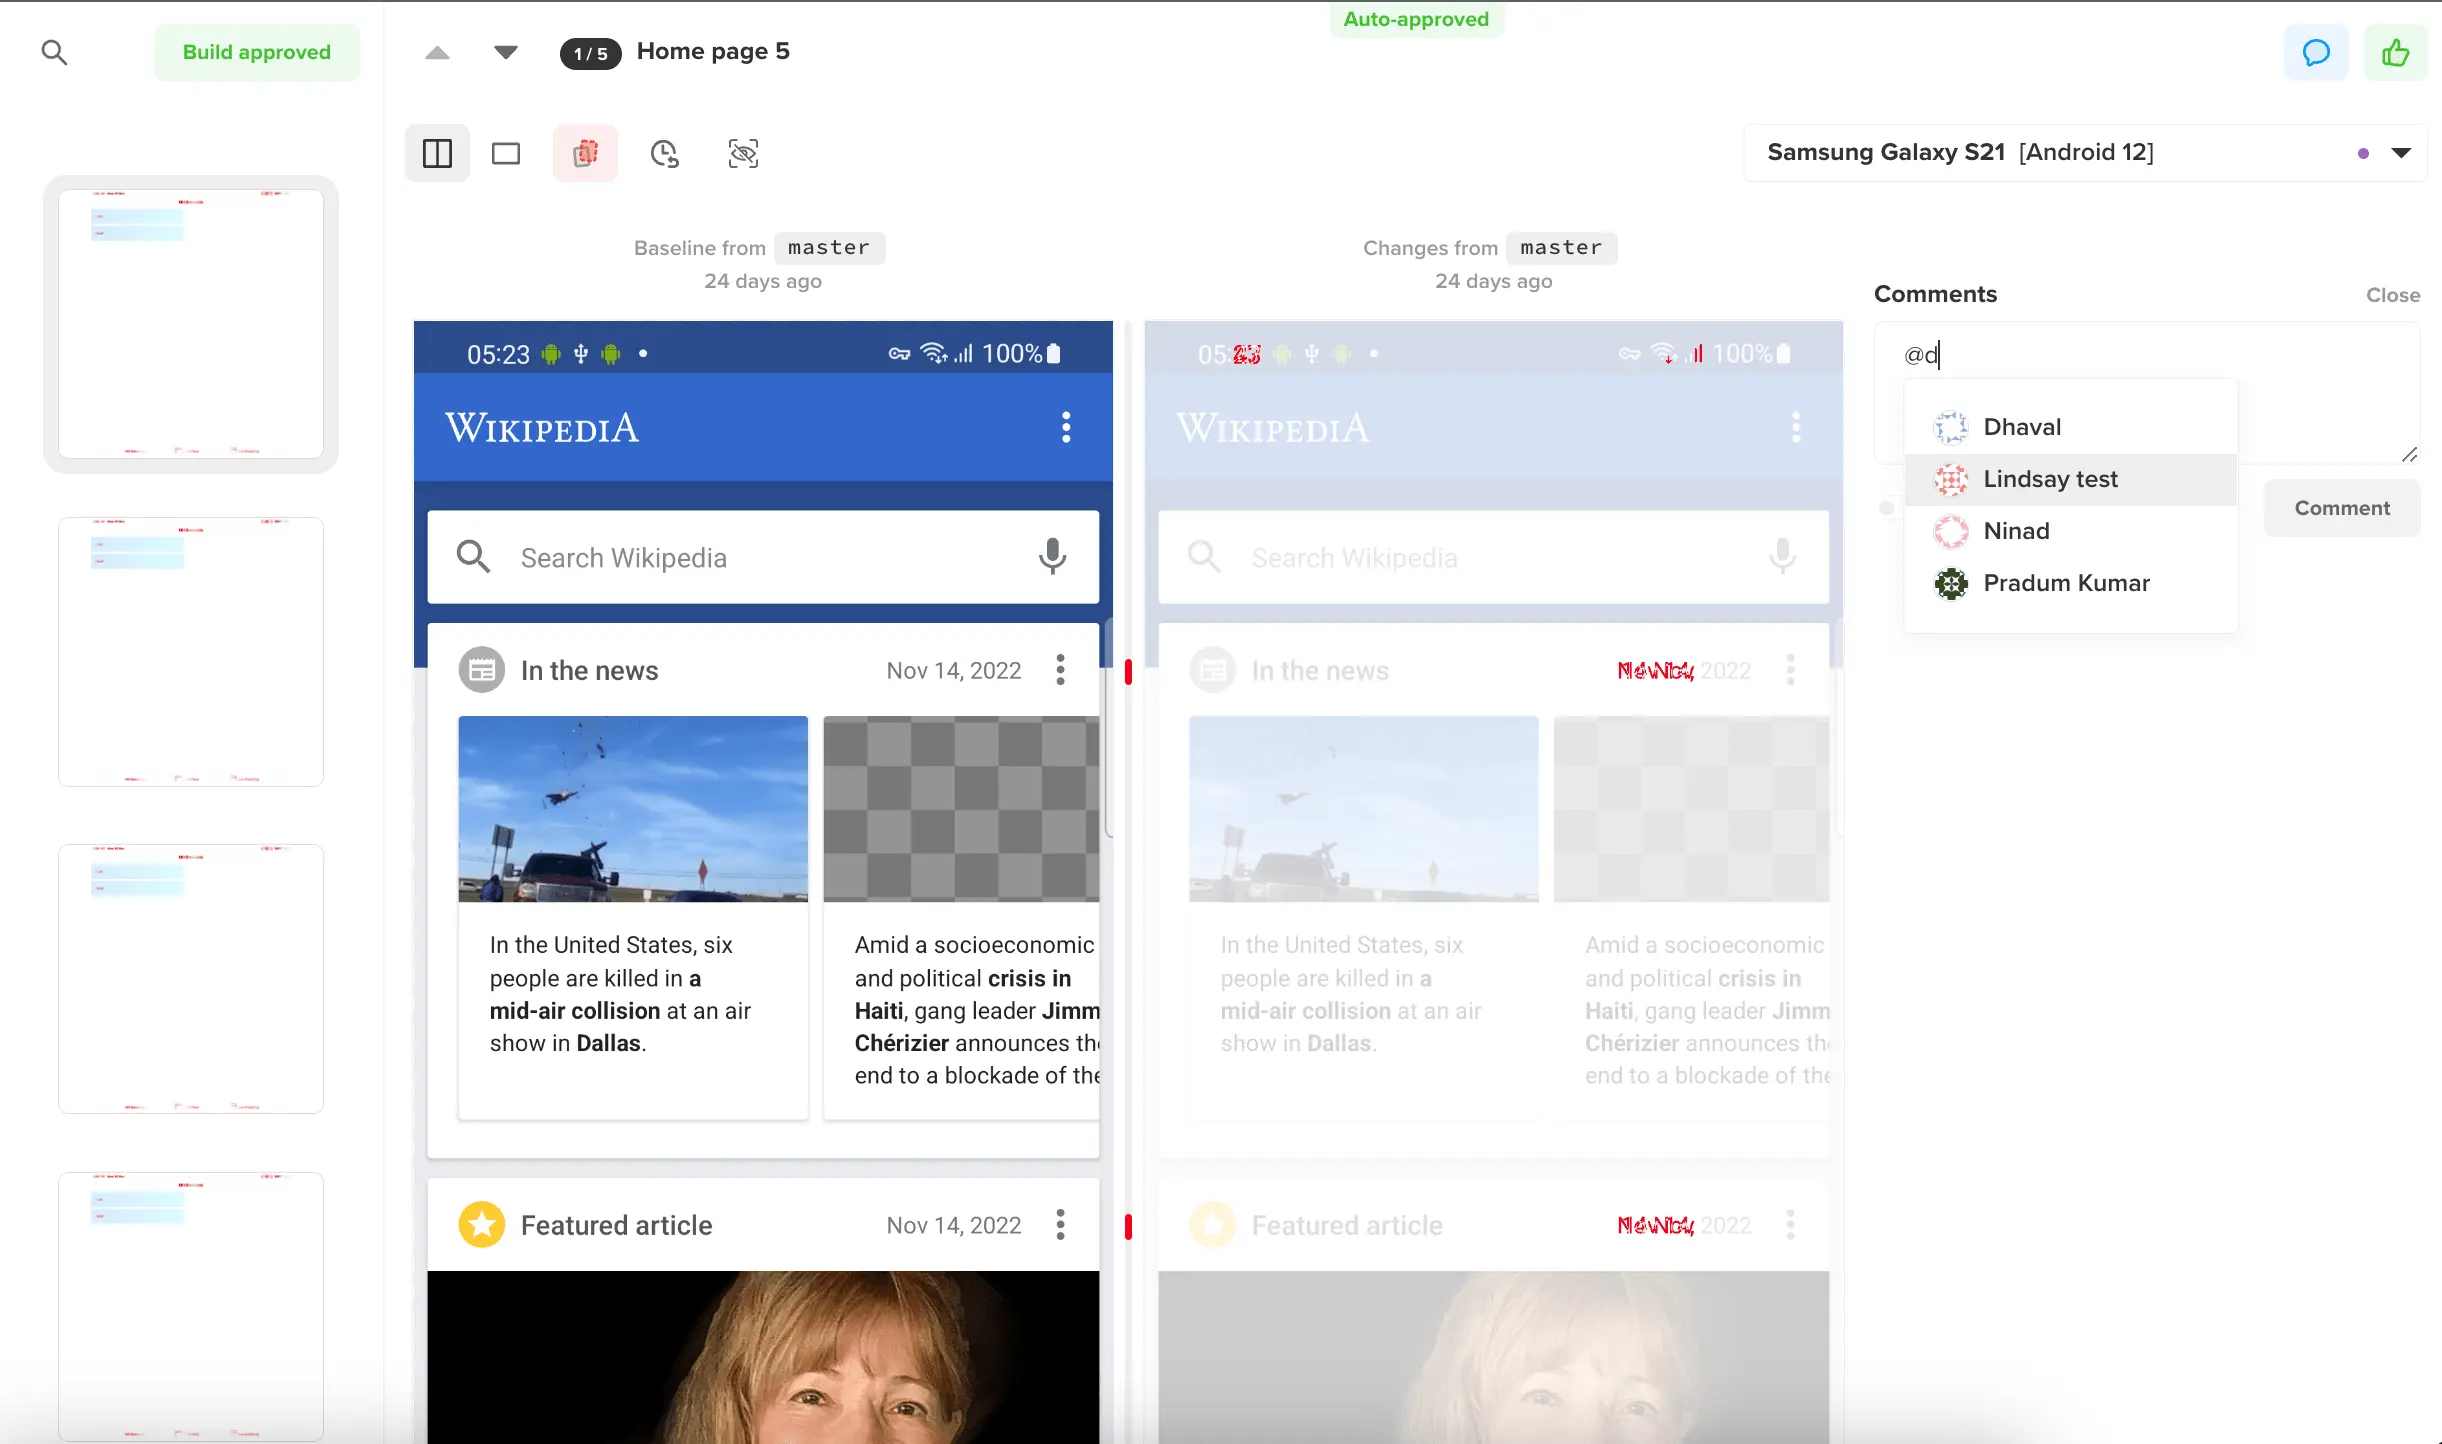Screen dimensions: 2442x1444
Task: Select Dhaval from mention list
Action: (x=2021, y=427)
